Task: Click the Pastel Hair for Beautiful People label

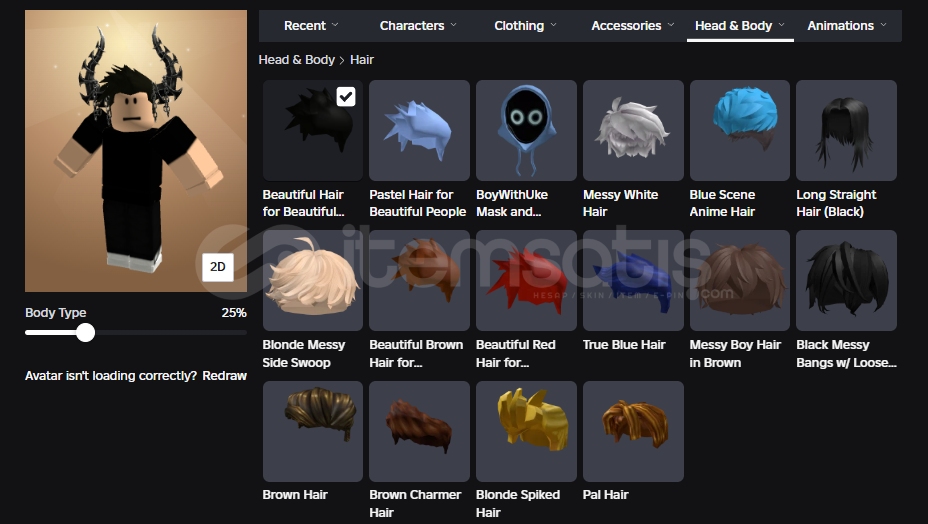Action: coord(417,203)
